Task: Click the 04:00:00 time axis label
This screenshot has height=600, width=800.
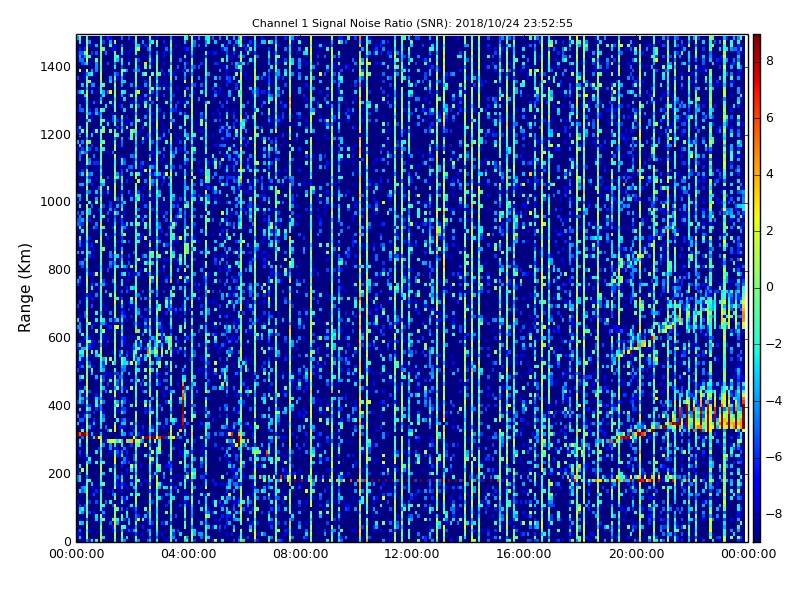Action: (x=189, y=554)
